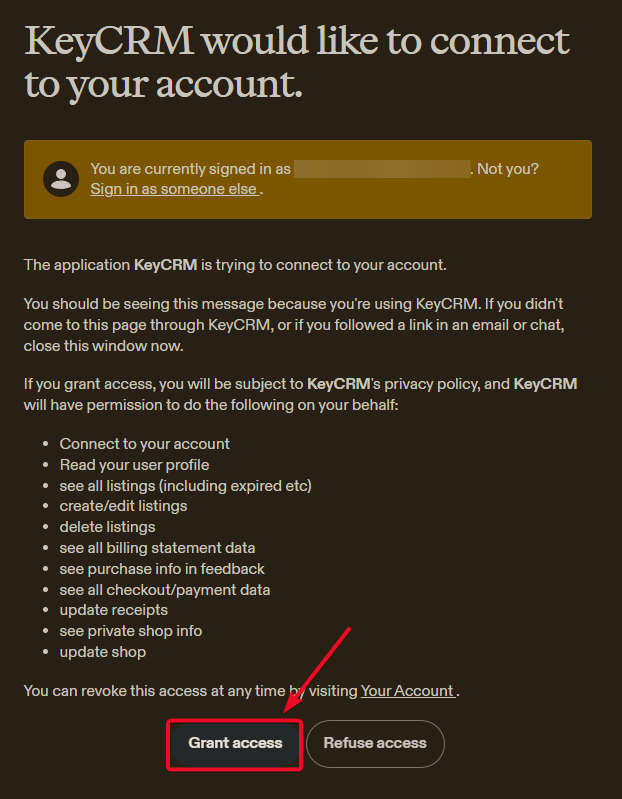Click the redacted username in the sign-in banner
The image size is (622, 799).
(382, 169)
